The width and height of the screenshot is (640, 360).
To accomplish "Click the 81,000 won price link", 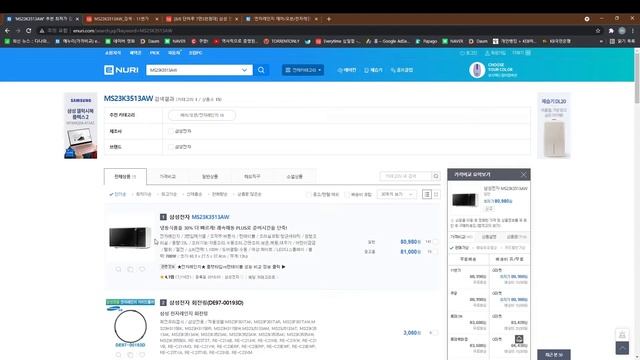I will pos(410,251).
